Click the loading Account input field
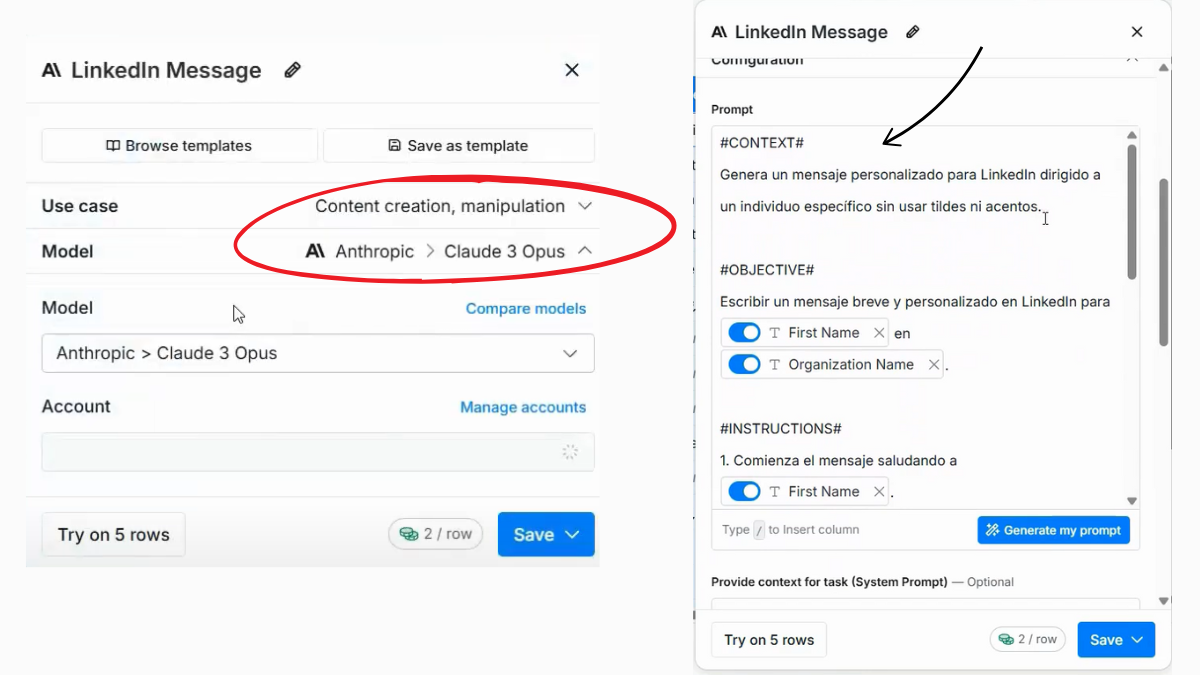This screenshot has height=675, width=1200. 318,452
